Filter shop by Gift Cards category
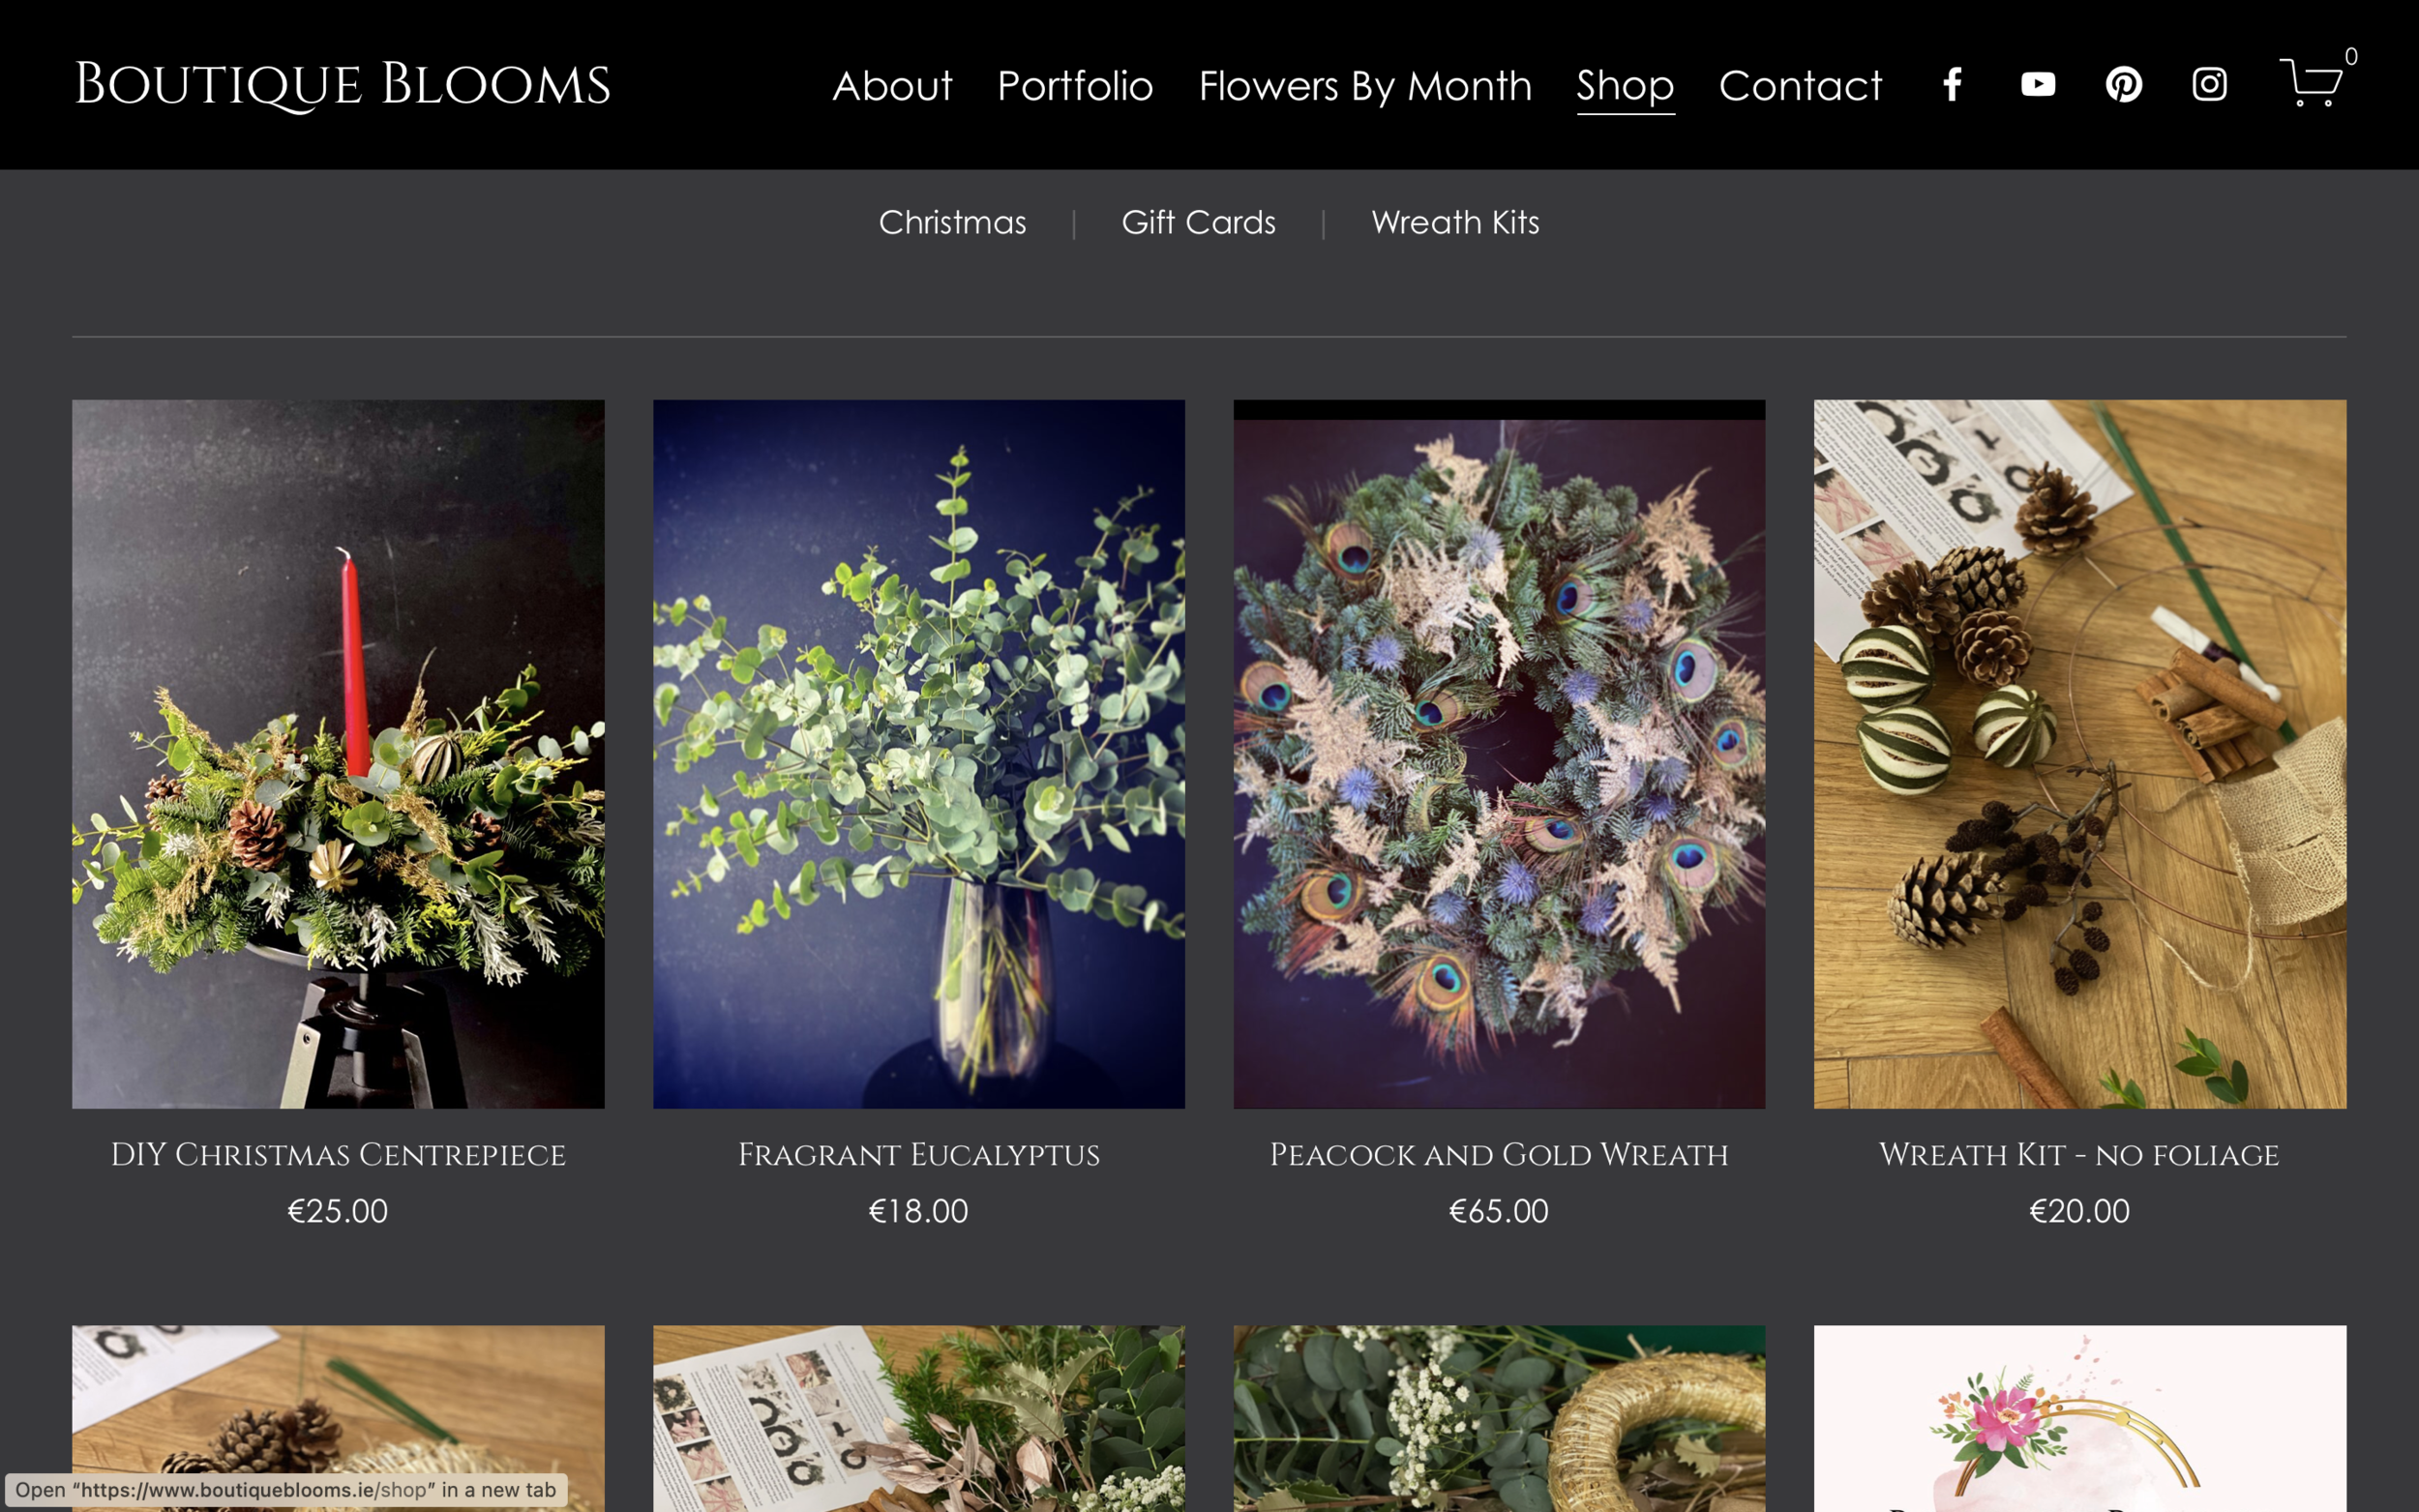This screenshot has height=1512, width=2419. point(1198,222)
